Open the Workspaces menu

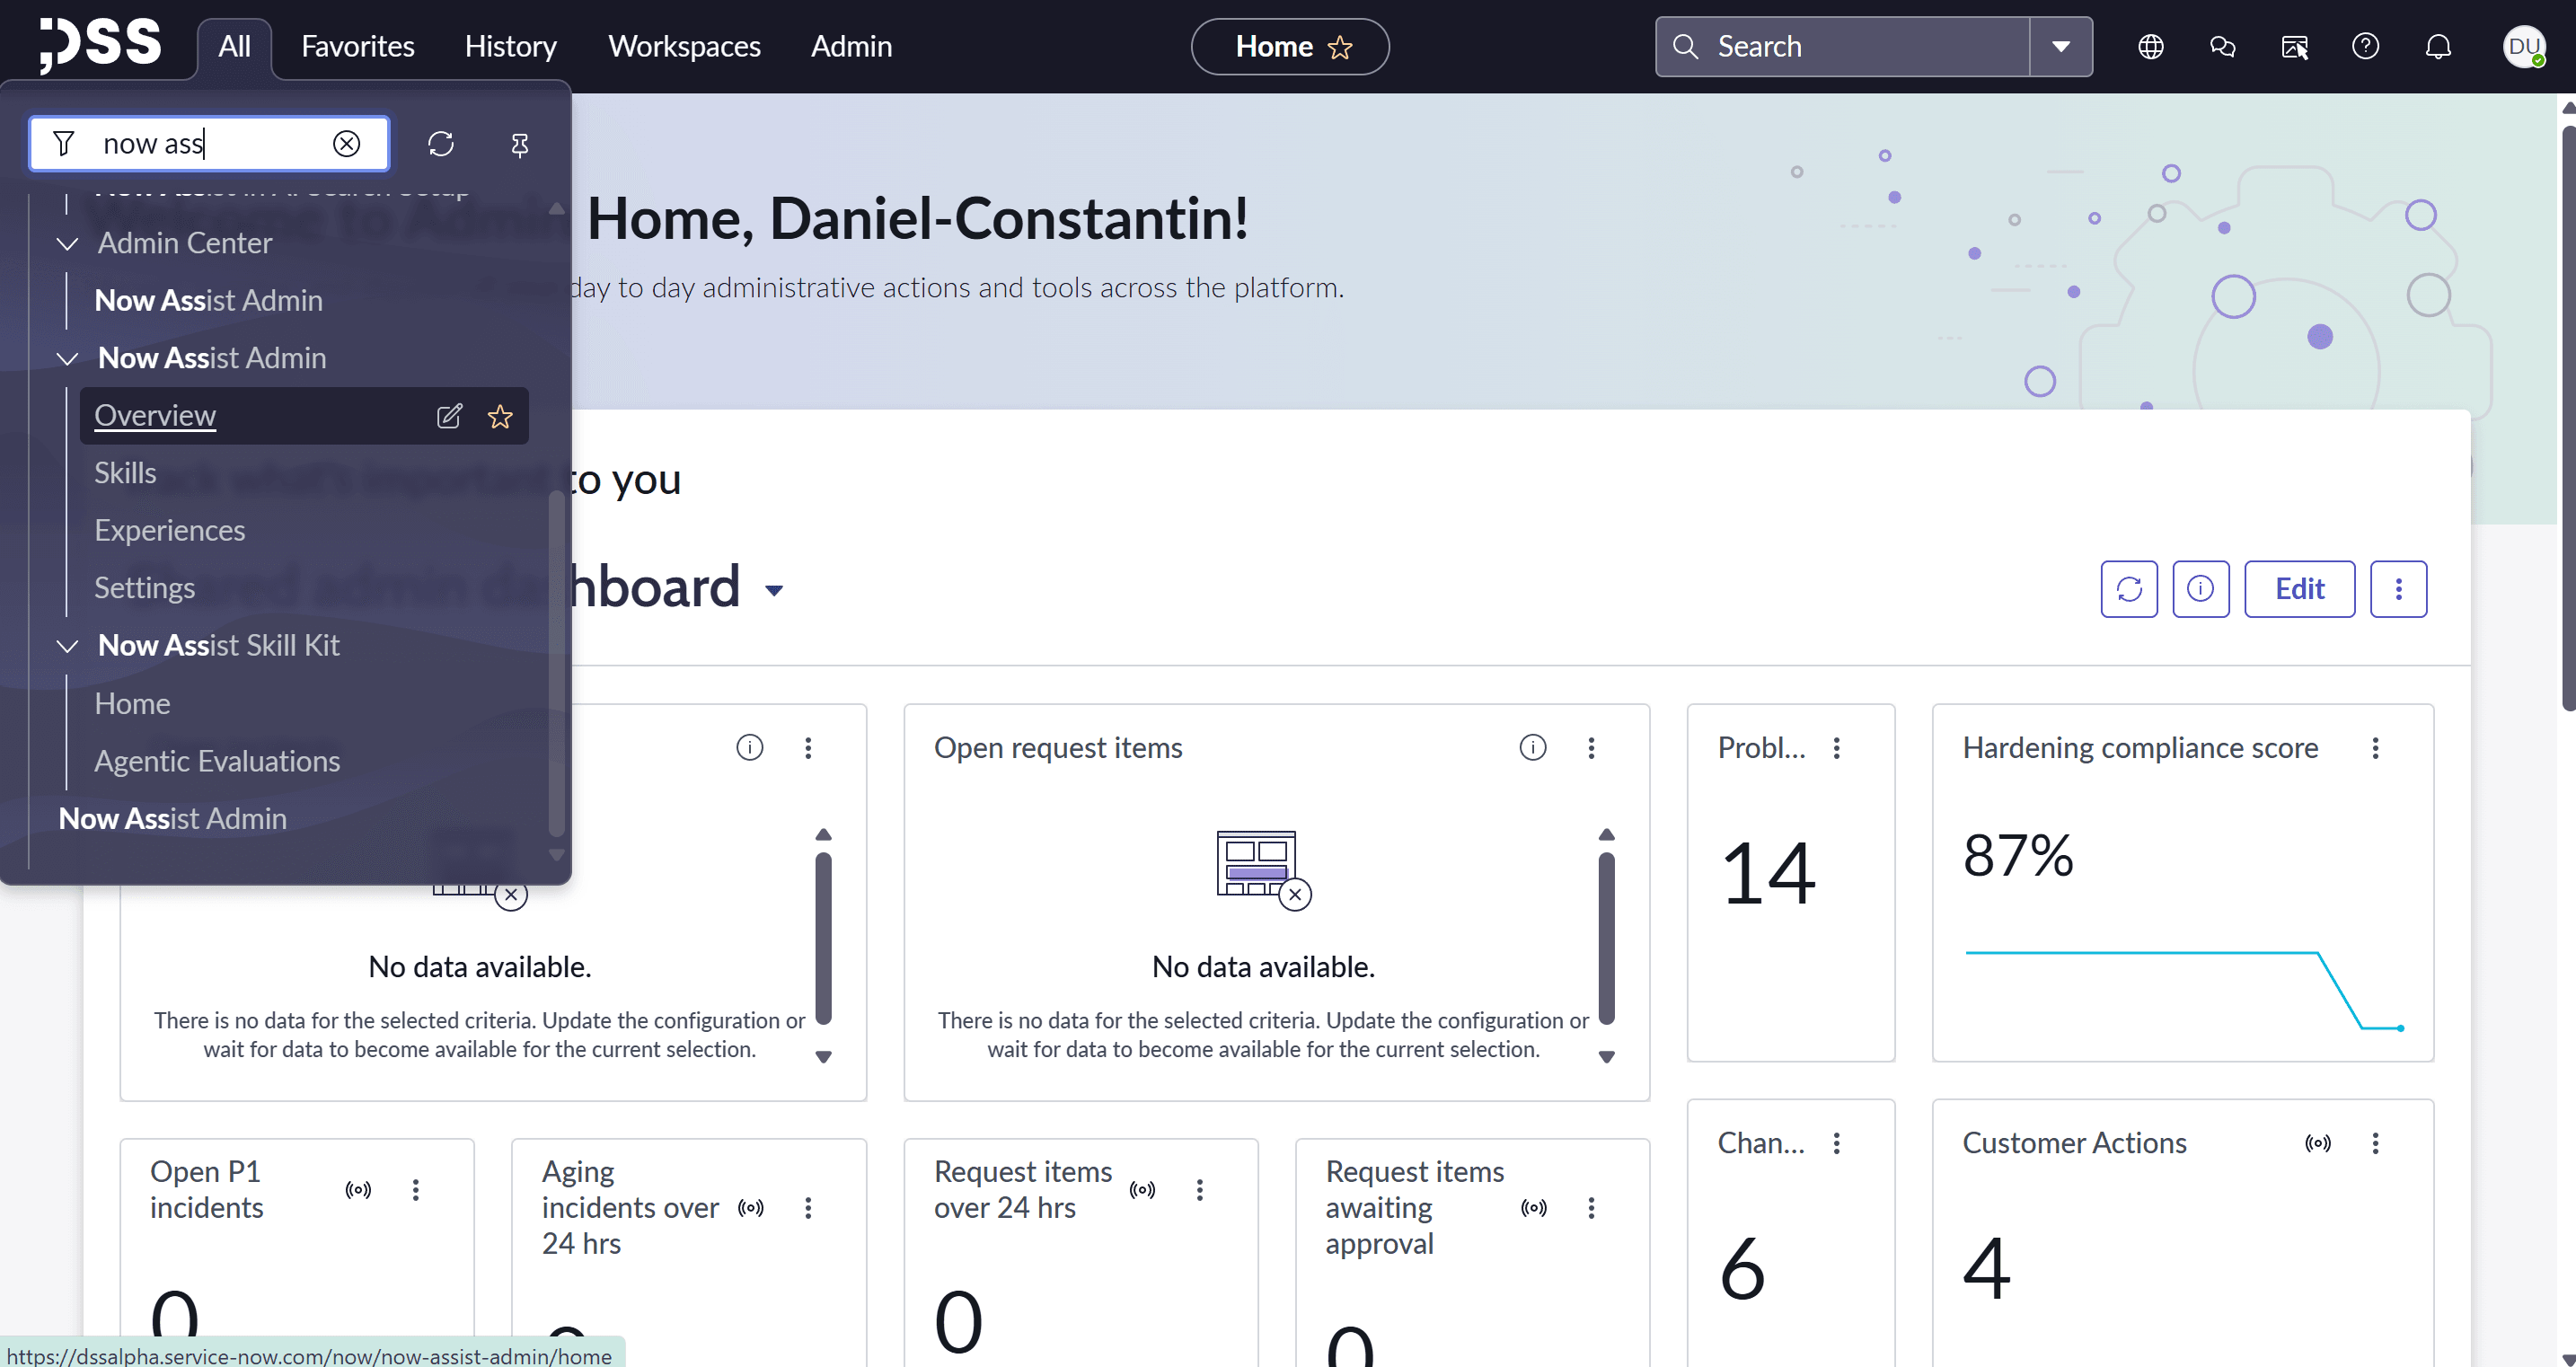(684, 47)
